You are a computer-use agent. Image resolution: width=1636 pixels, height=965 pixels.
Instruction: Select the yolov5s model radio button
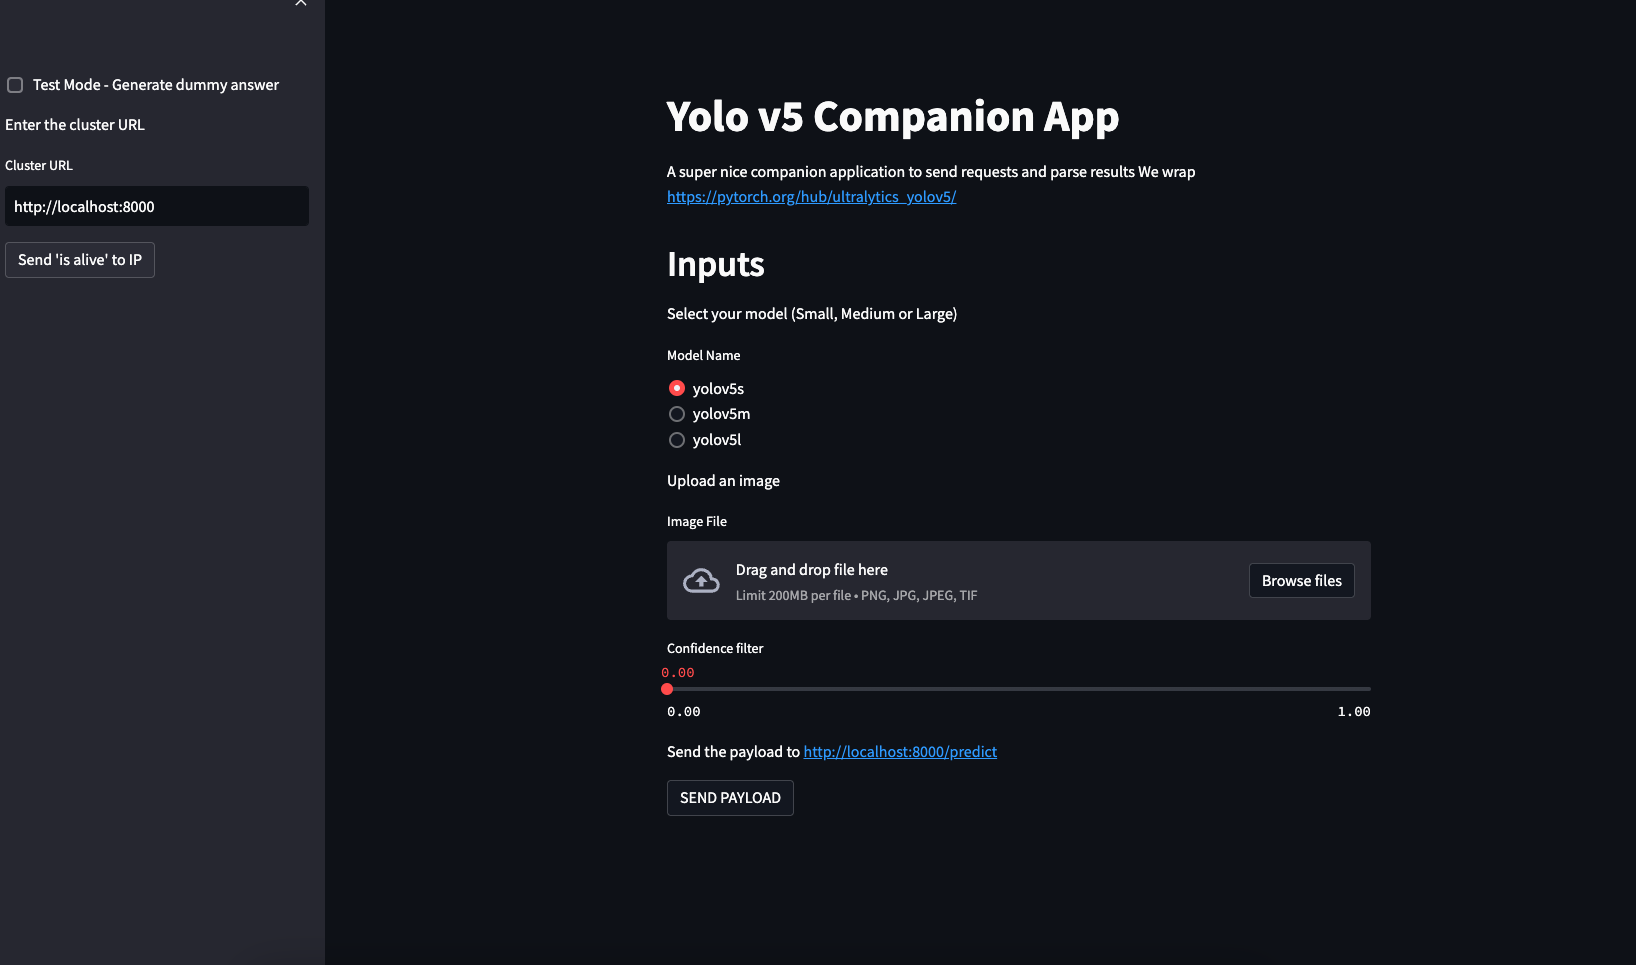tap(677, 388)
